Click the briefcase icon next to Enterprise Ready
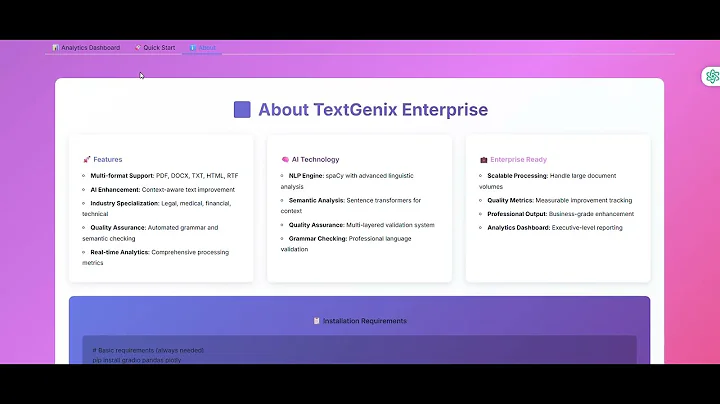720x404 pixels. point(483,160)
